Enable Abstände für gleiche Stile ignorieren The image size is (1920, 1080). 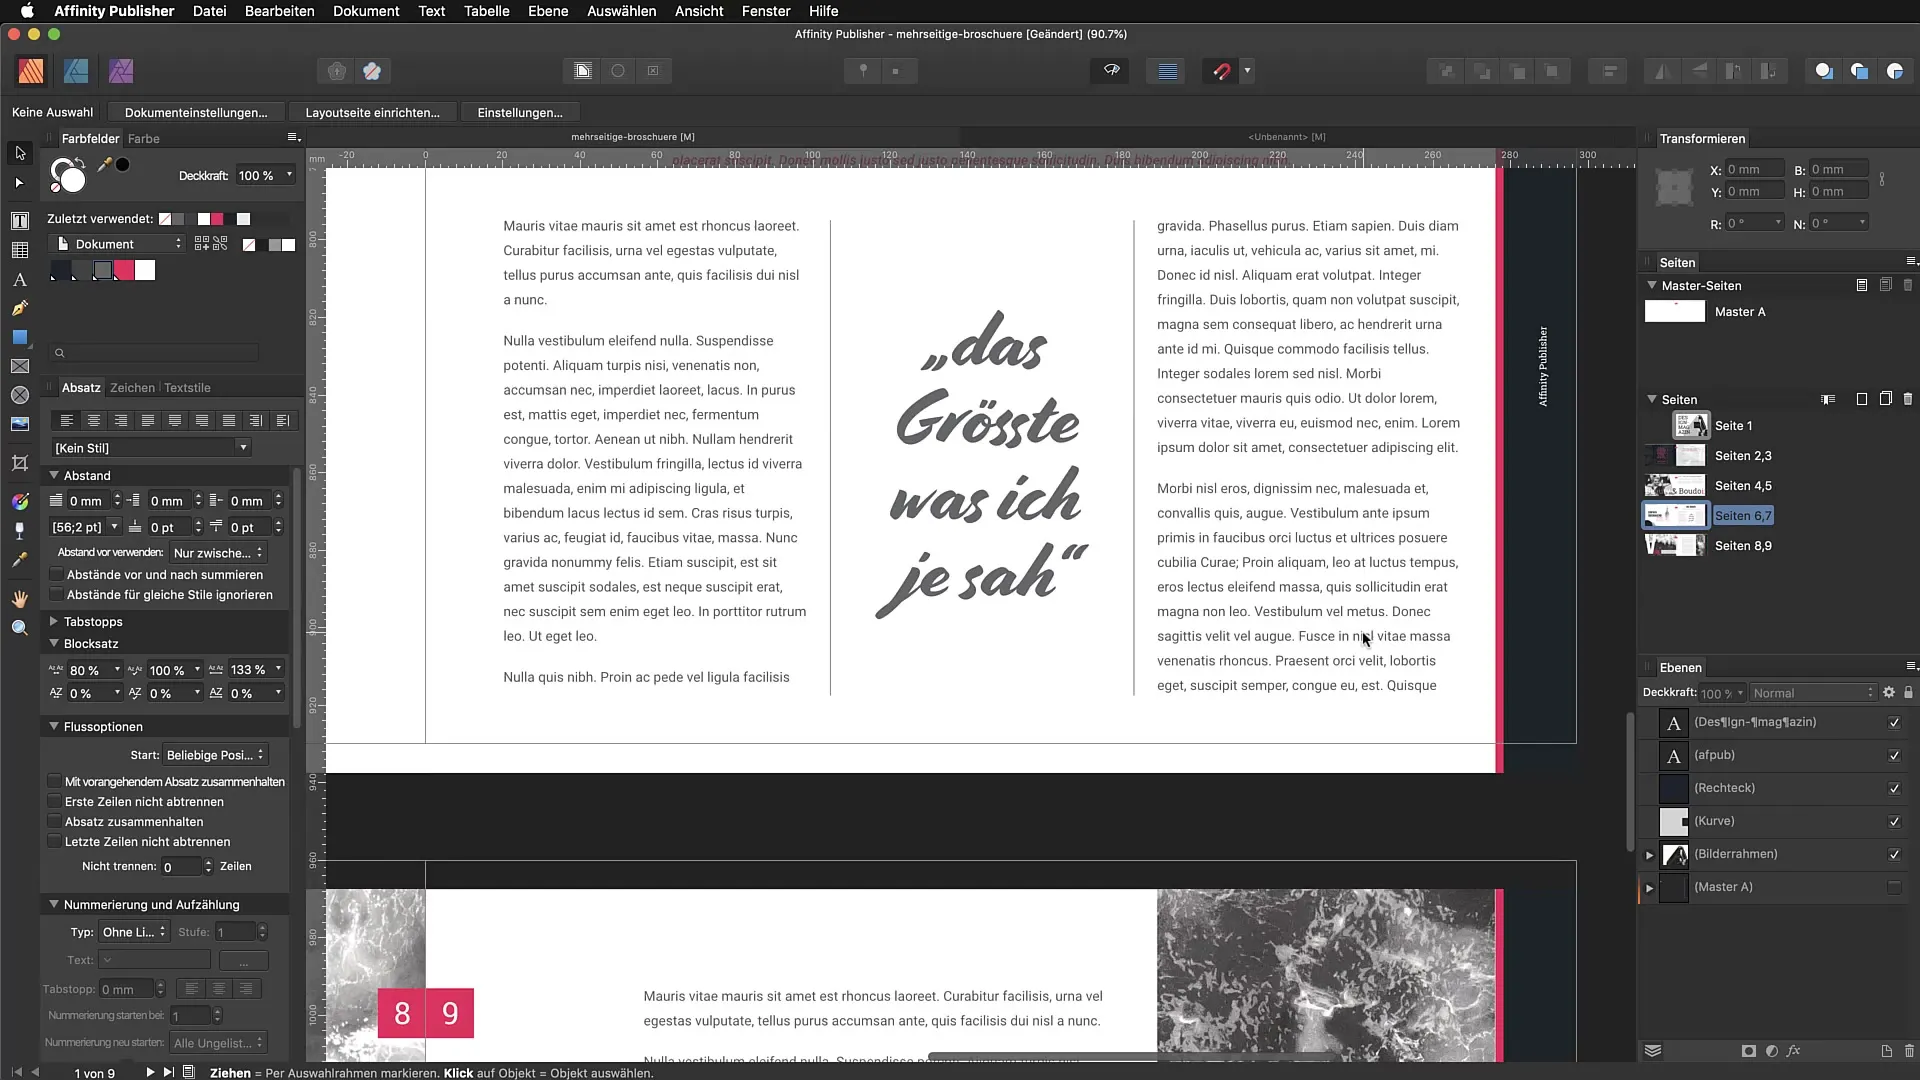point(57,595)
